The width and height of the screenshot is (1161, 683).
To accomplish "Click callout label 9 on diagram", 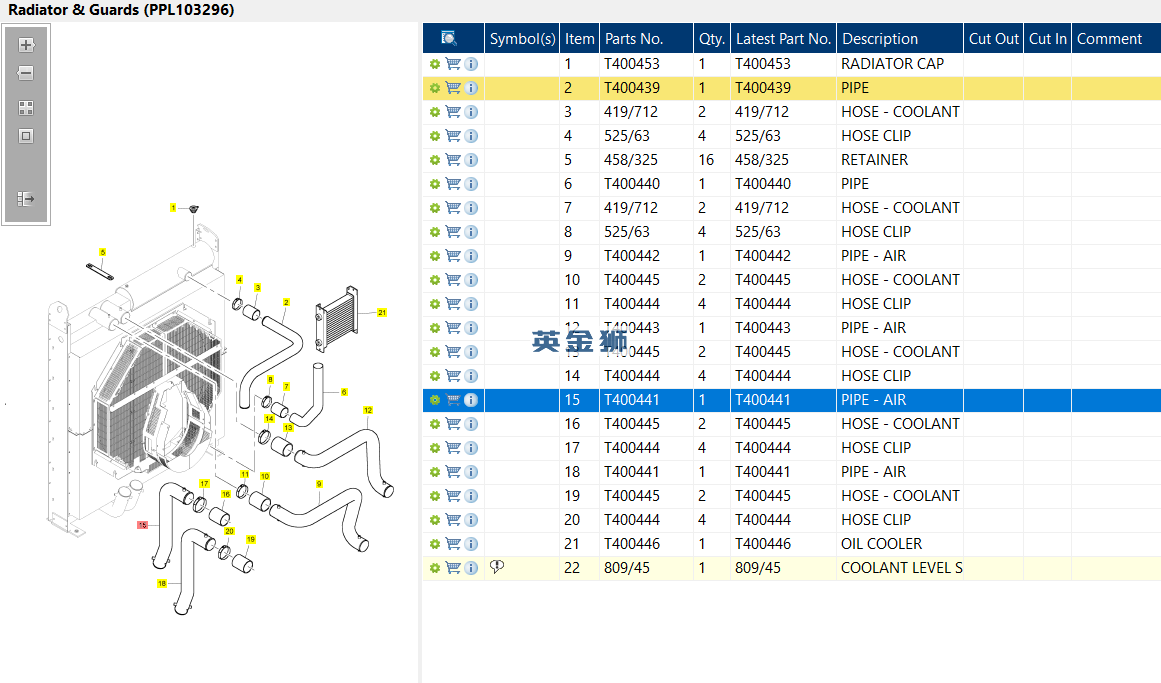I will 319,484.
